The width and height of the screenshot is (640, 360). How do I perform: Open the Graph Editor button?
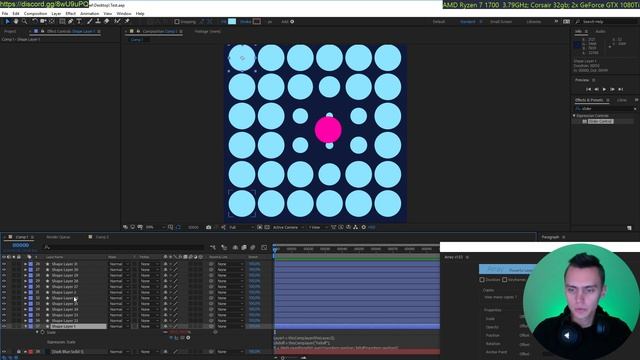coord(264,247)
